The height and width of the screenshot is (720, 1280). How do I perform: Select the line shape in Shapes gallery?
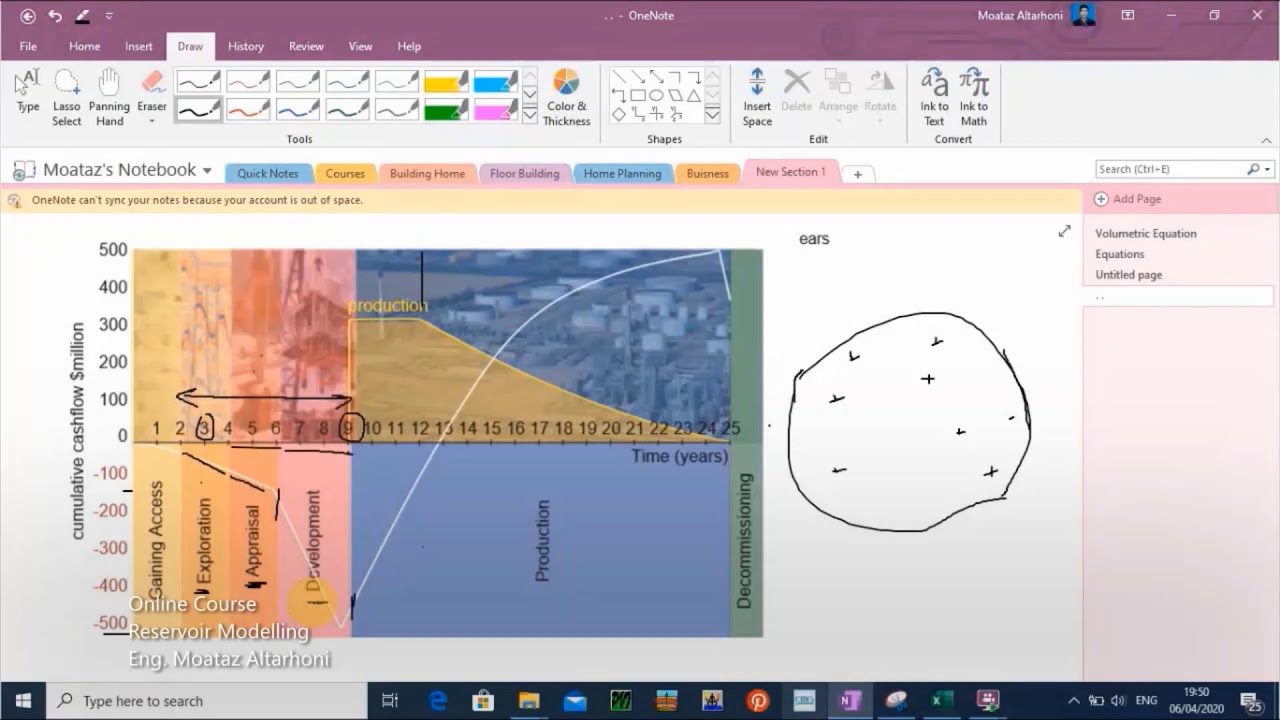click(619, 76)
